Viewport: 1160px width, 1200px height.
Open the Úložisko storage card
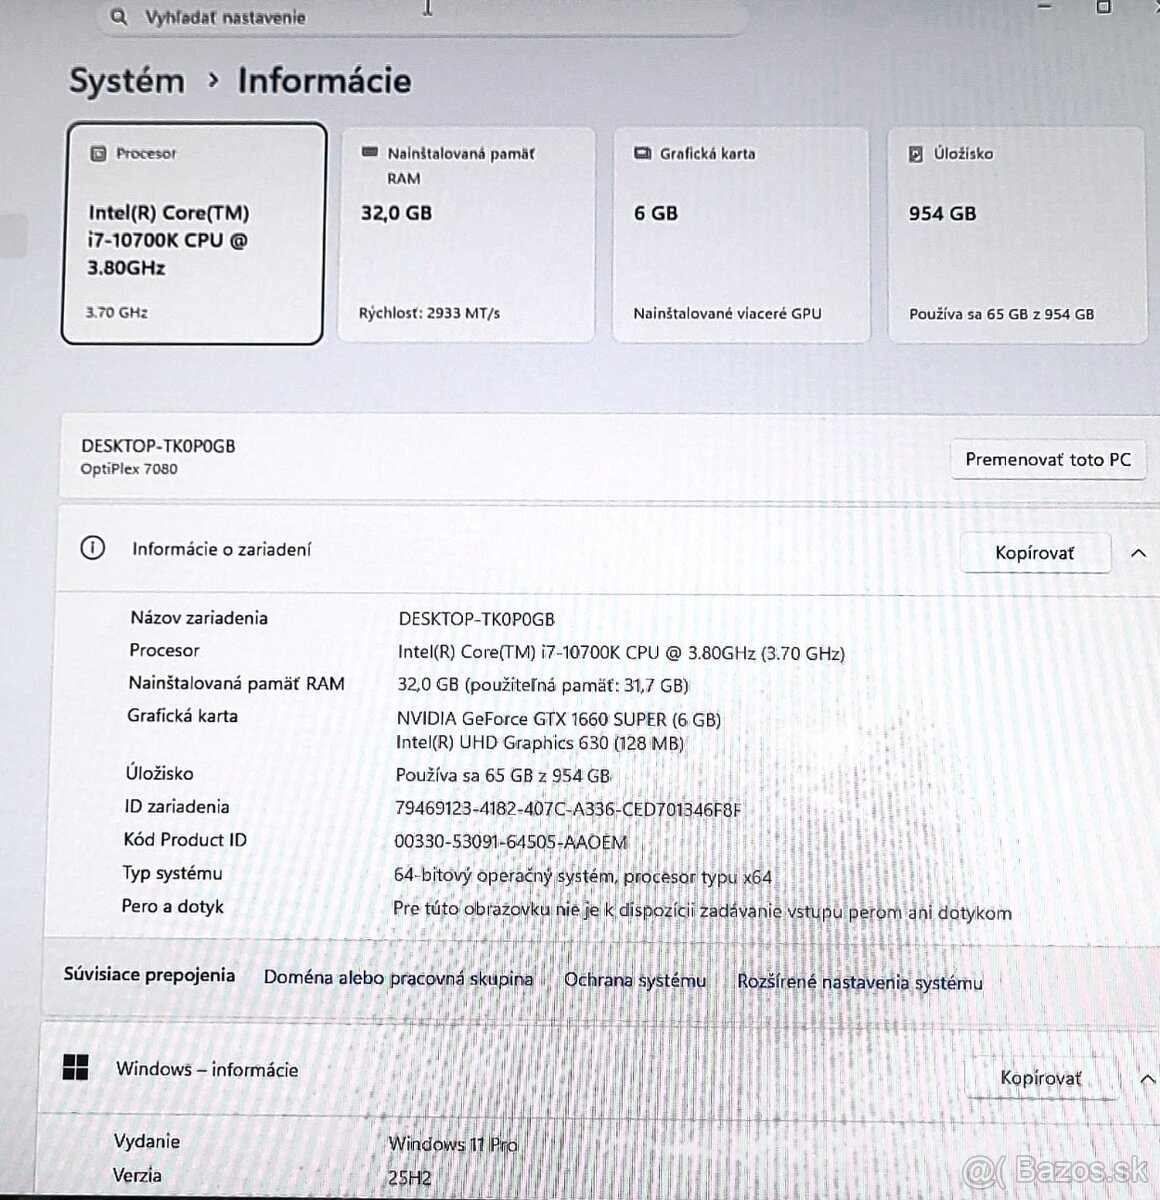(x=1017, y=234)
